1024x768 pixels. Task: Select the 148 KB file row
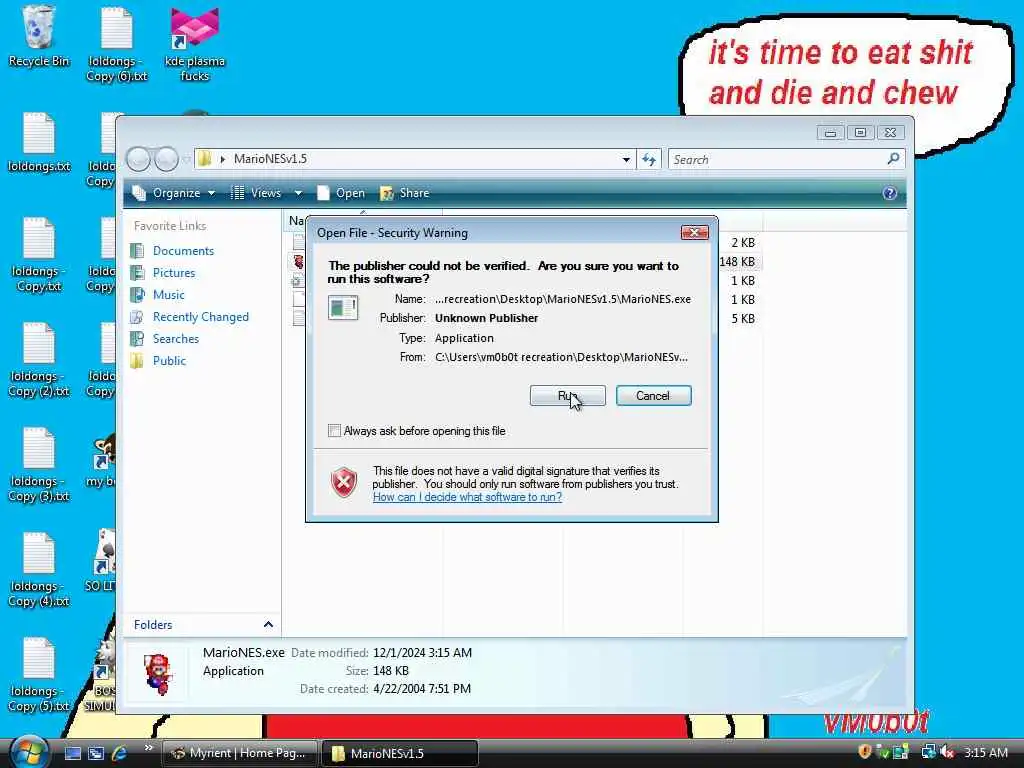tap(737, 262)
